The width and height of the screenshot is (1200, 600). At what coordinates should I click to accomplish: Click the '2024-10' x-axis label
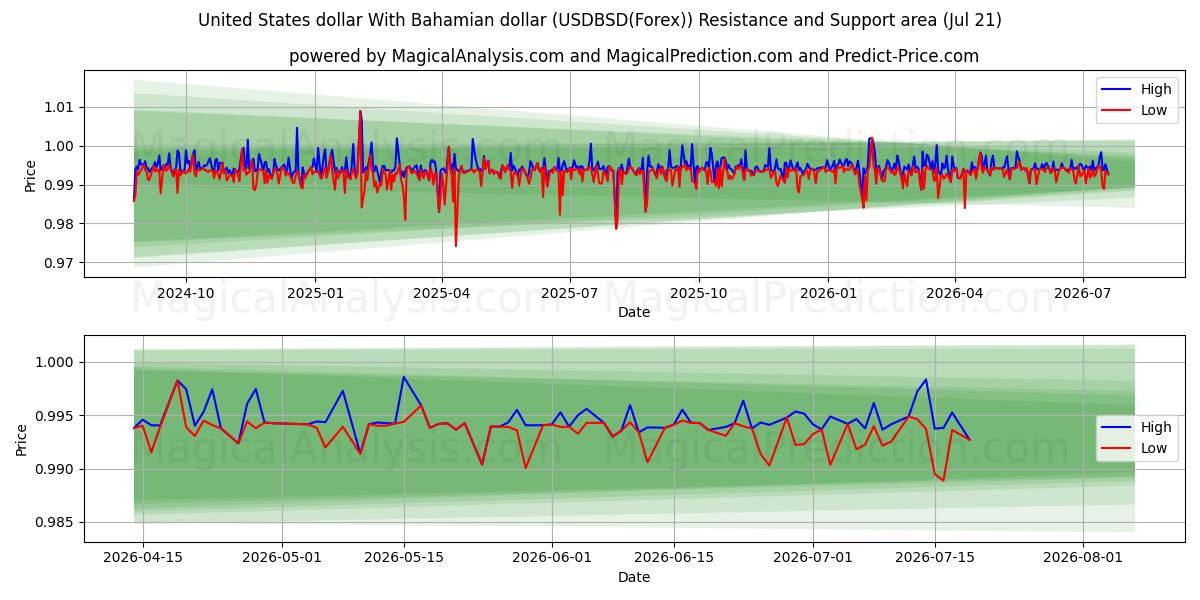pyautogui.click(x=186, y=294)
